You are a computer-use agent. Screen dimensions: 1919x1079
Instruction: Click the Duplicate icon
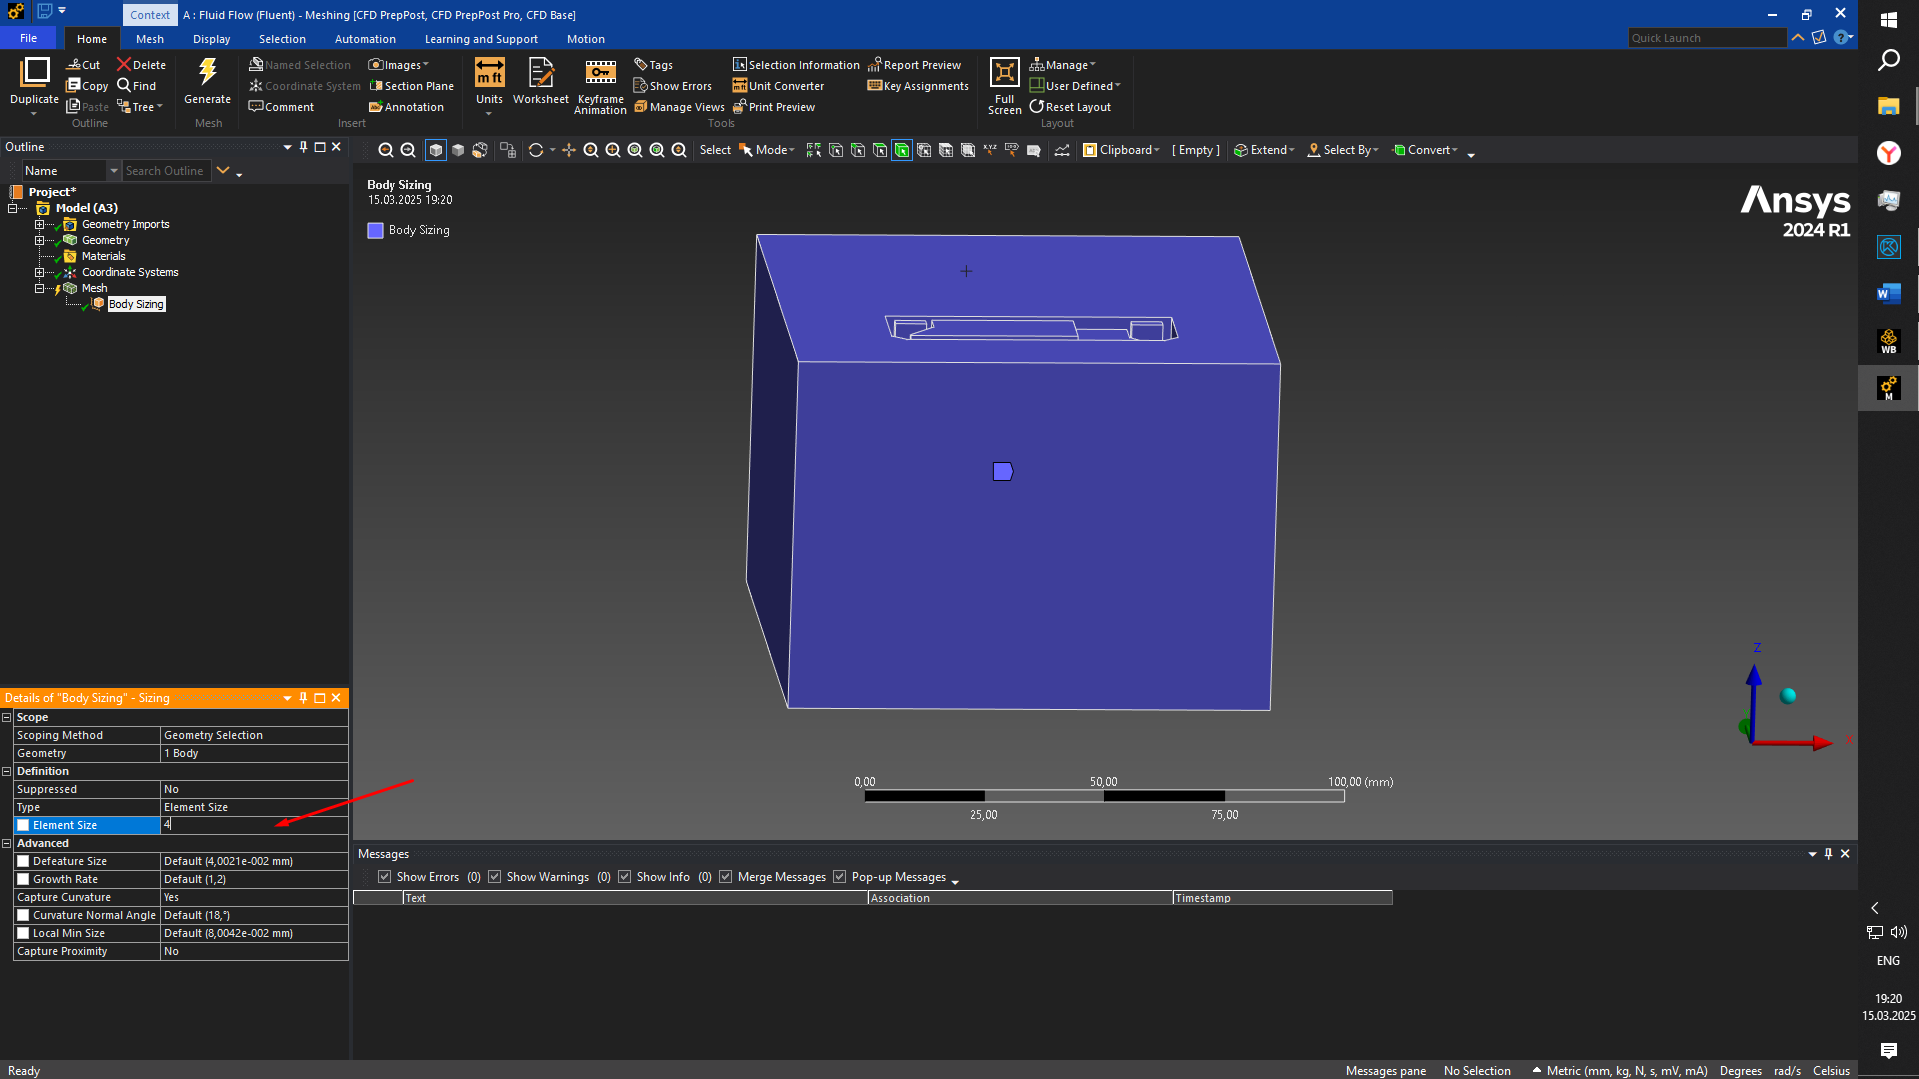(x=34, y=72)
